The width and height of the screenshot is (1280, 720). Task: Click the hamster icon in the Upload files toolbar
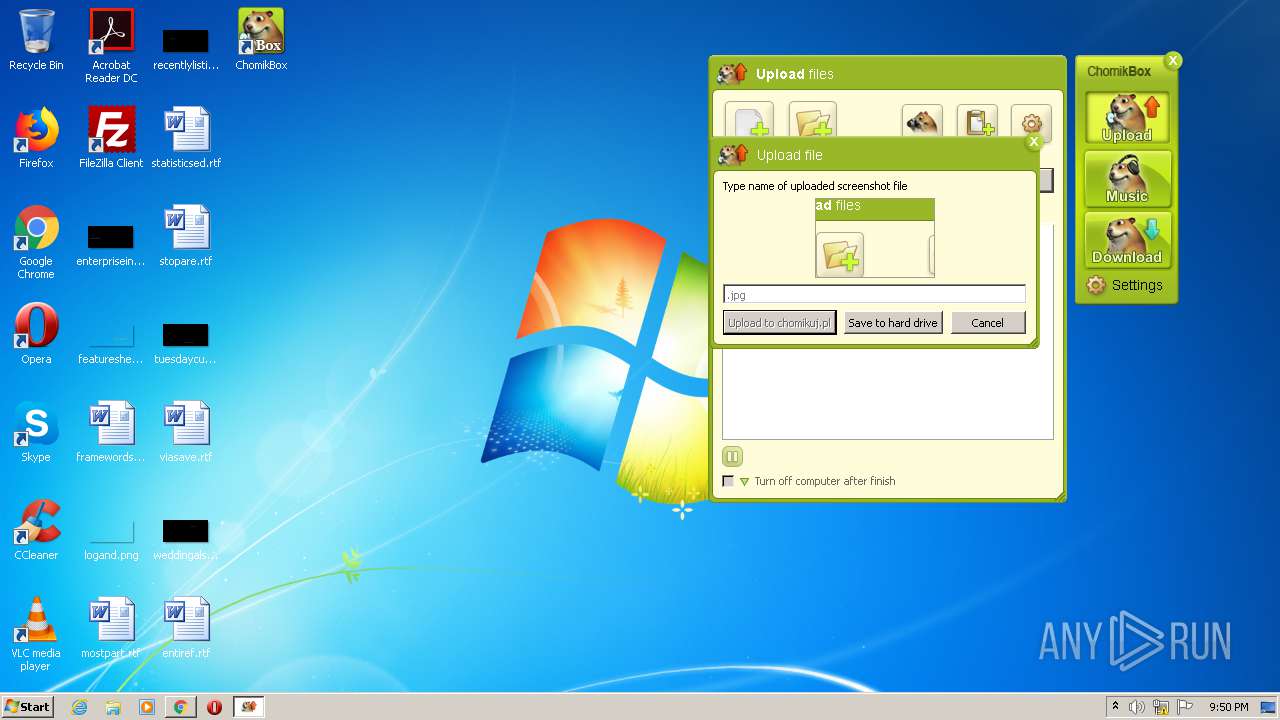922,122
